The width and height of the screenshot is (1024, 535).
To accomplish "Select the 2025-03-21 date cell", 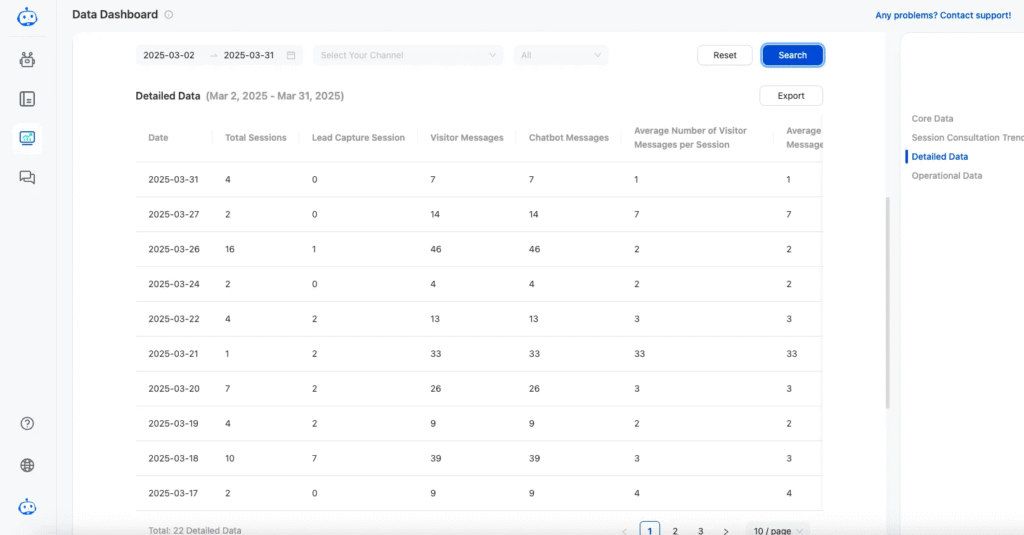I will coord(173,354).
